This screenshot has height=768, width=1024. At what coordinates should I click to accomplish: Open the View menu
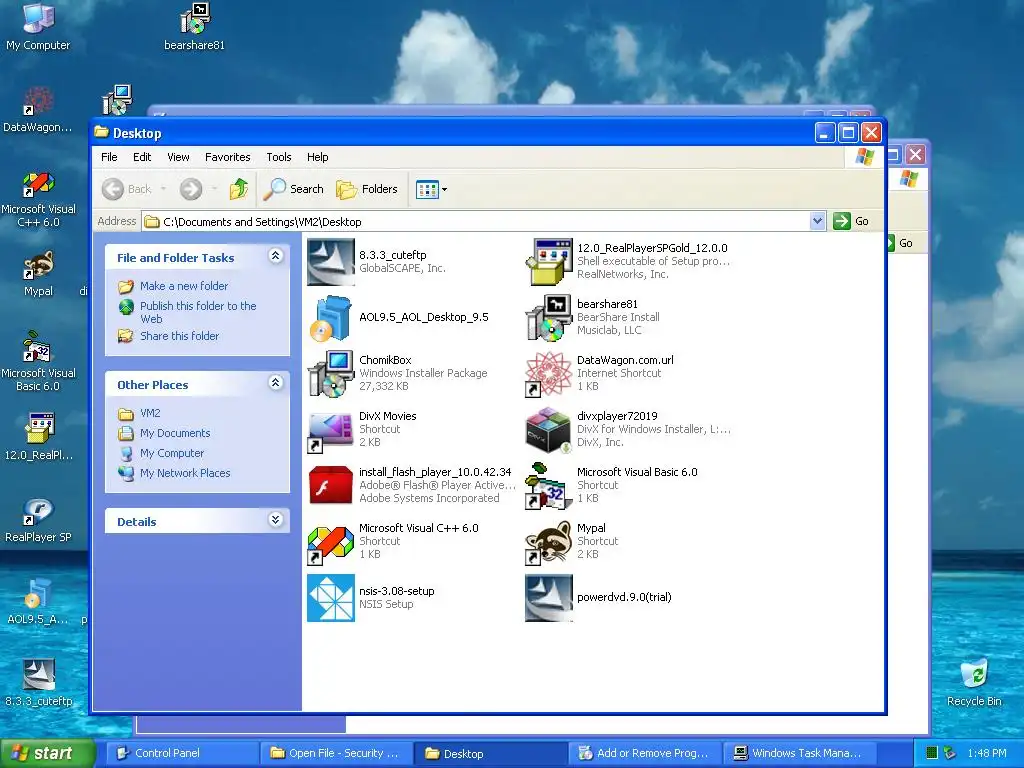pos(178,157)
